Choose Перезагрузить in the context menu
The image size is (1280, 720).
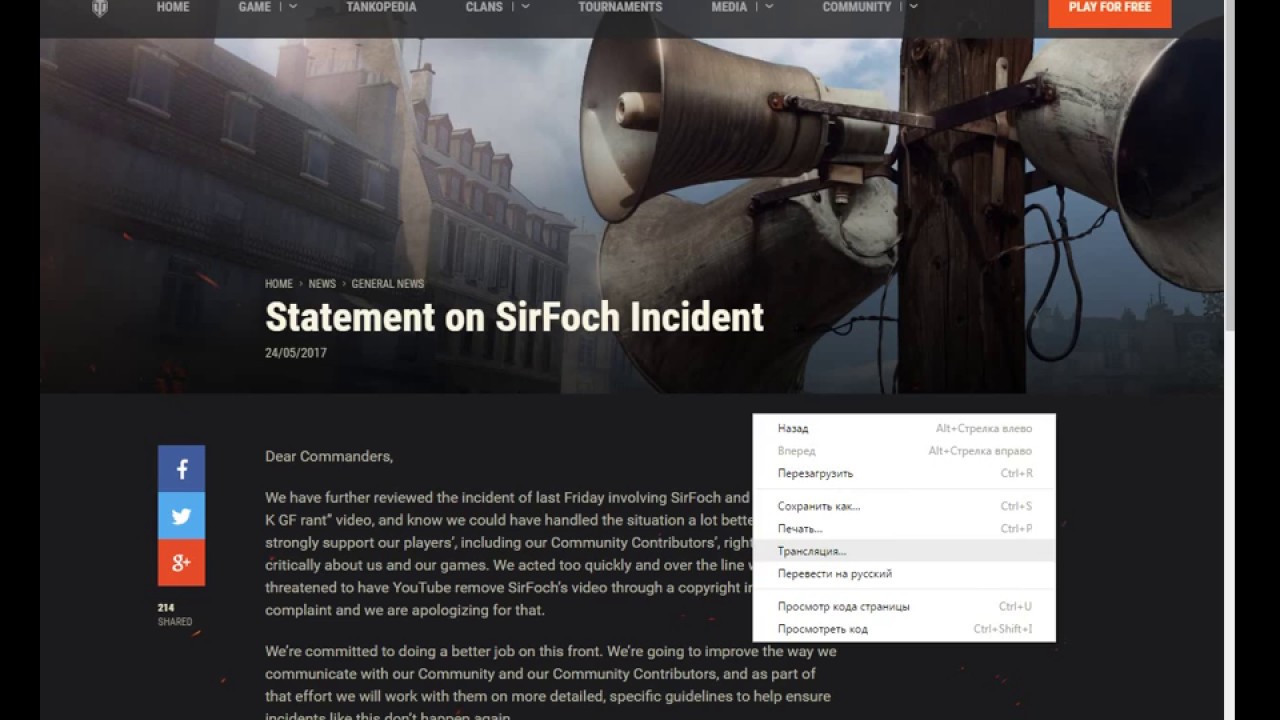(904, 473)
